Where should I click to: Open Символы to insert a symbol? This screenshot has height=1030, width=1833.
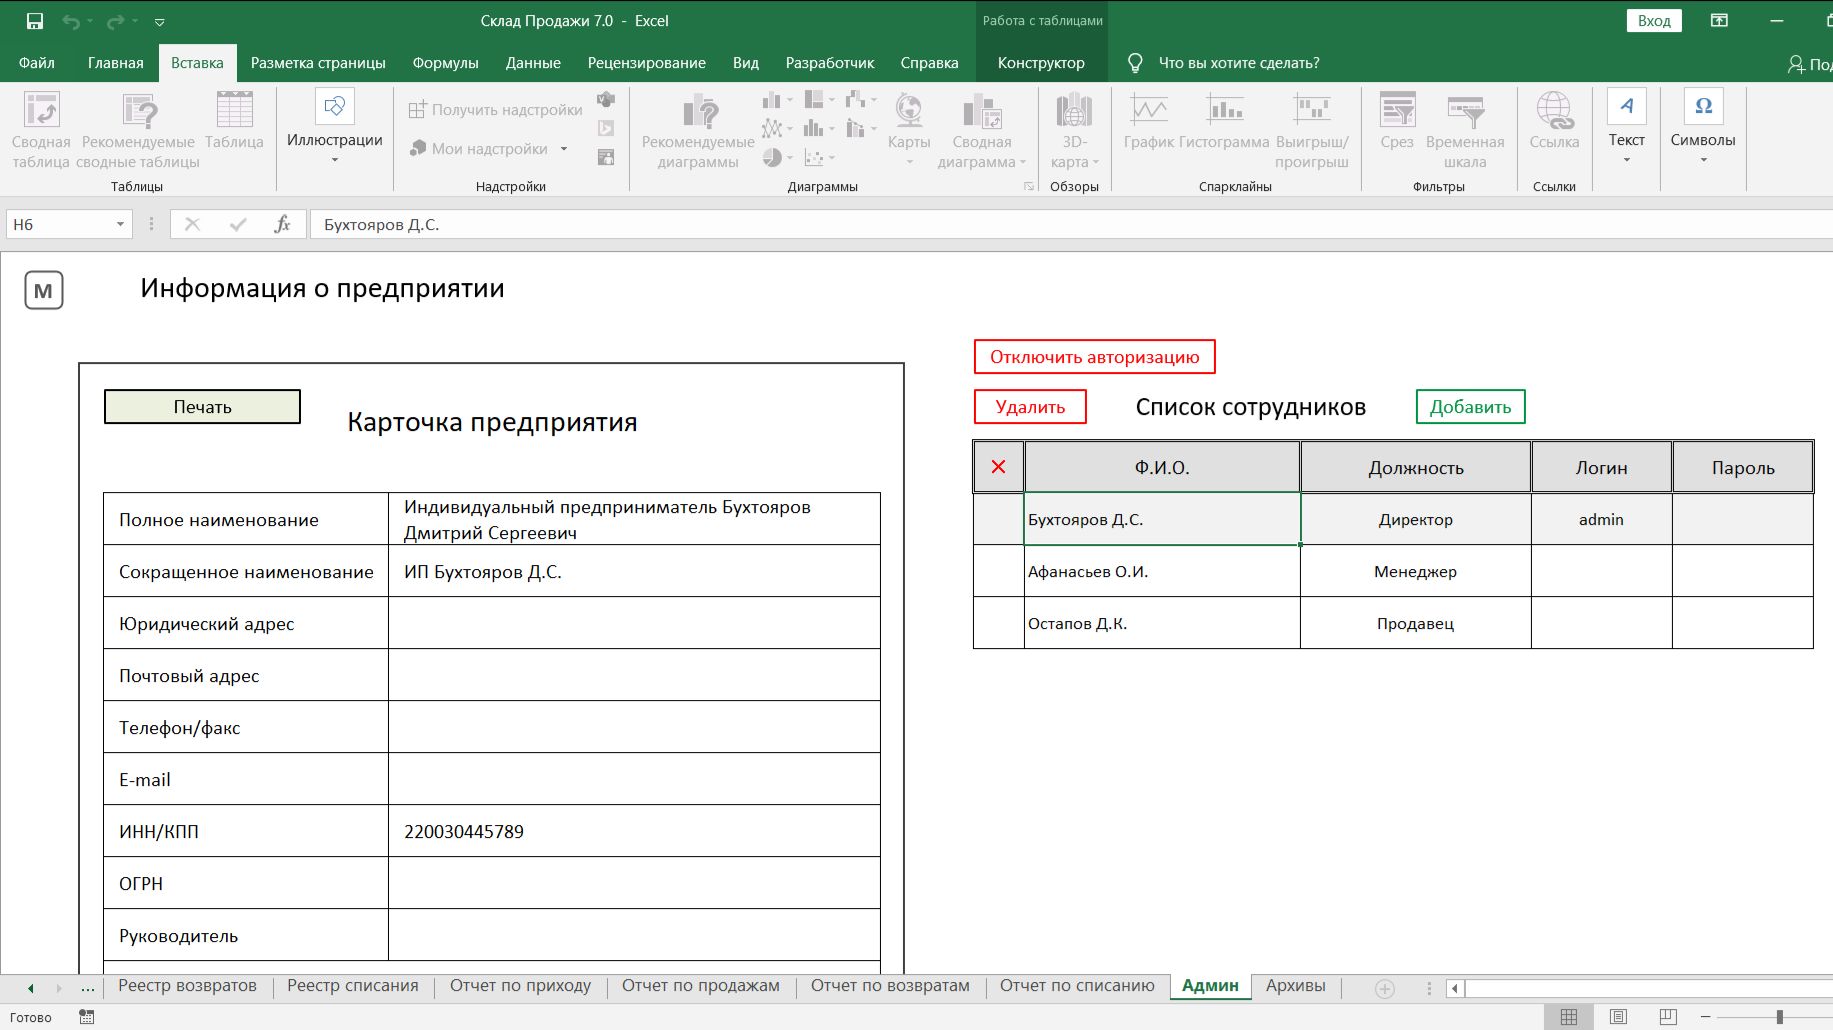1702,124
